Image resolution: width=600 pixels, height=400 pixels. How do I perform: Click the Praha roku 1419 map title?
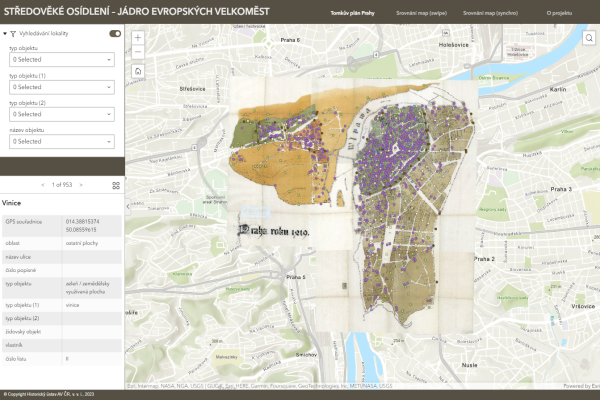[274, 231]
